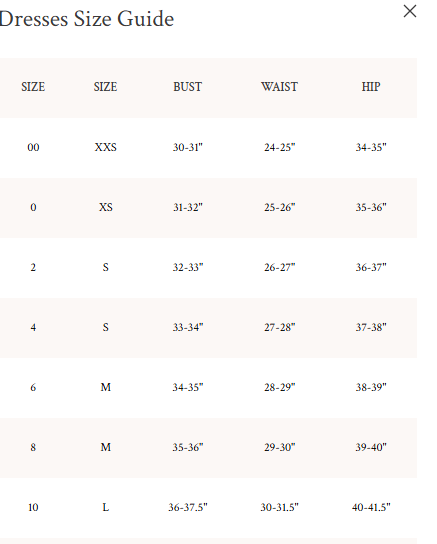Click hip measurement 40-41.5"
The image size is (437, 544).
coord(371,507)
